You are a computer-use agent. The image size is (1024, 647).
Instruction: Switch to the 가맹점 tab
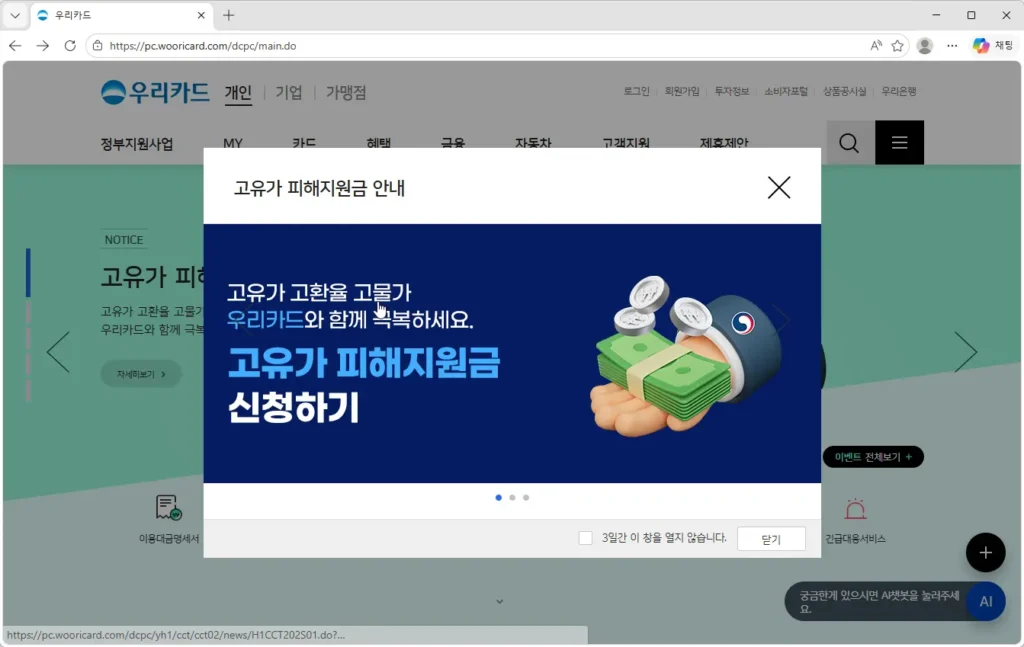click(x=346, y=93)
